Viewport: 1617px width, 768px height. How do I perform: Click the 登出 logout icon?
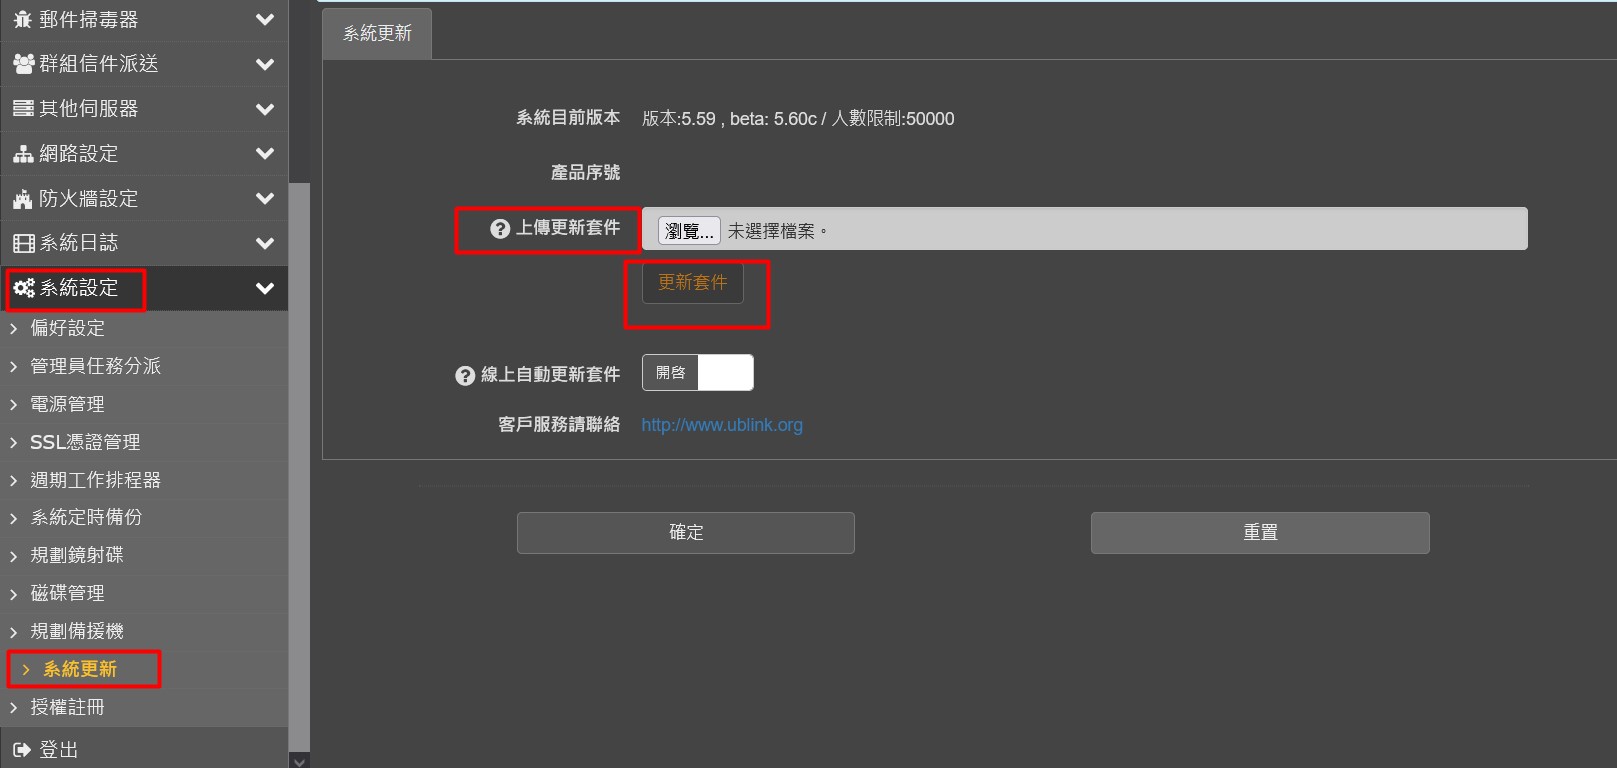22,749
